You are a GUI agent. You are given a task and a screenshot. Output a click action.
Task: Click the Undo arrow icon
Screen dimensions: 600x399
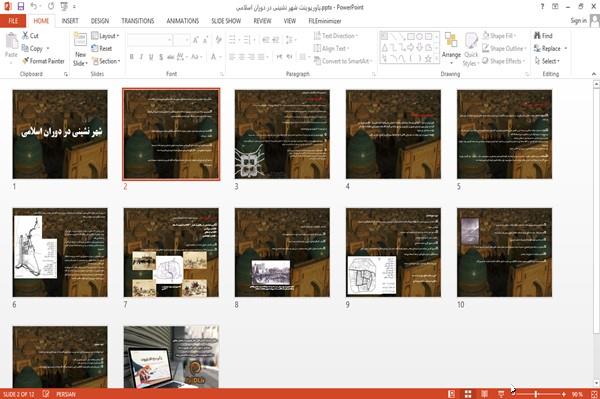click(34, 7)
